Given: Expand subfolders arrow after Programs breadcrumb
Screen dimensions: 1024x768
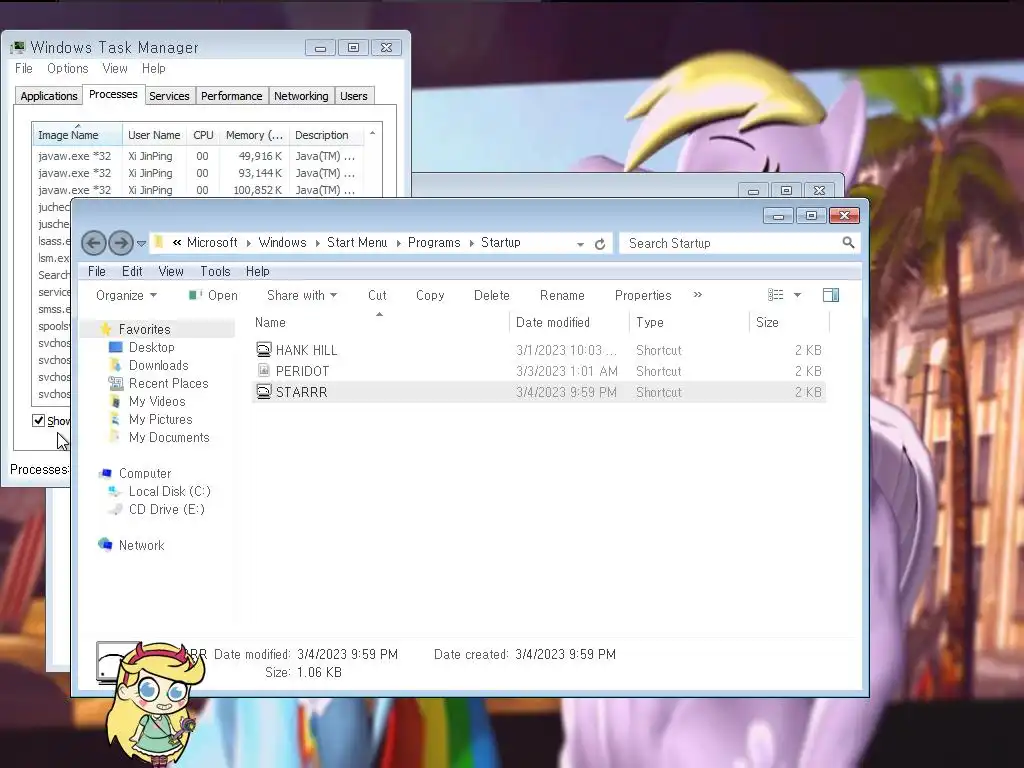Looking at the screenshot, I should click(471, 243).
